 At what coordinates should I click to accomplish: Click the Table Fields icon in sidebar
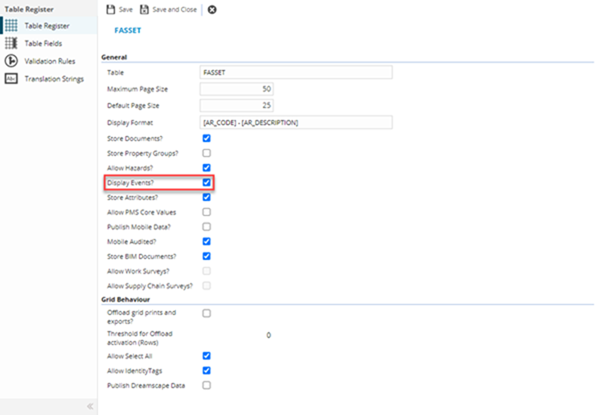(x=11, y=43)
